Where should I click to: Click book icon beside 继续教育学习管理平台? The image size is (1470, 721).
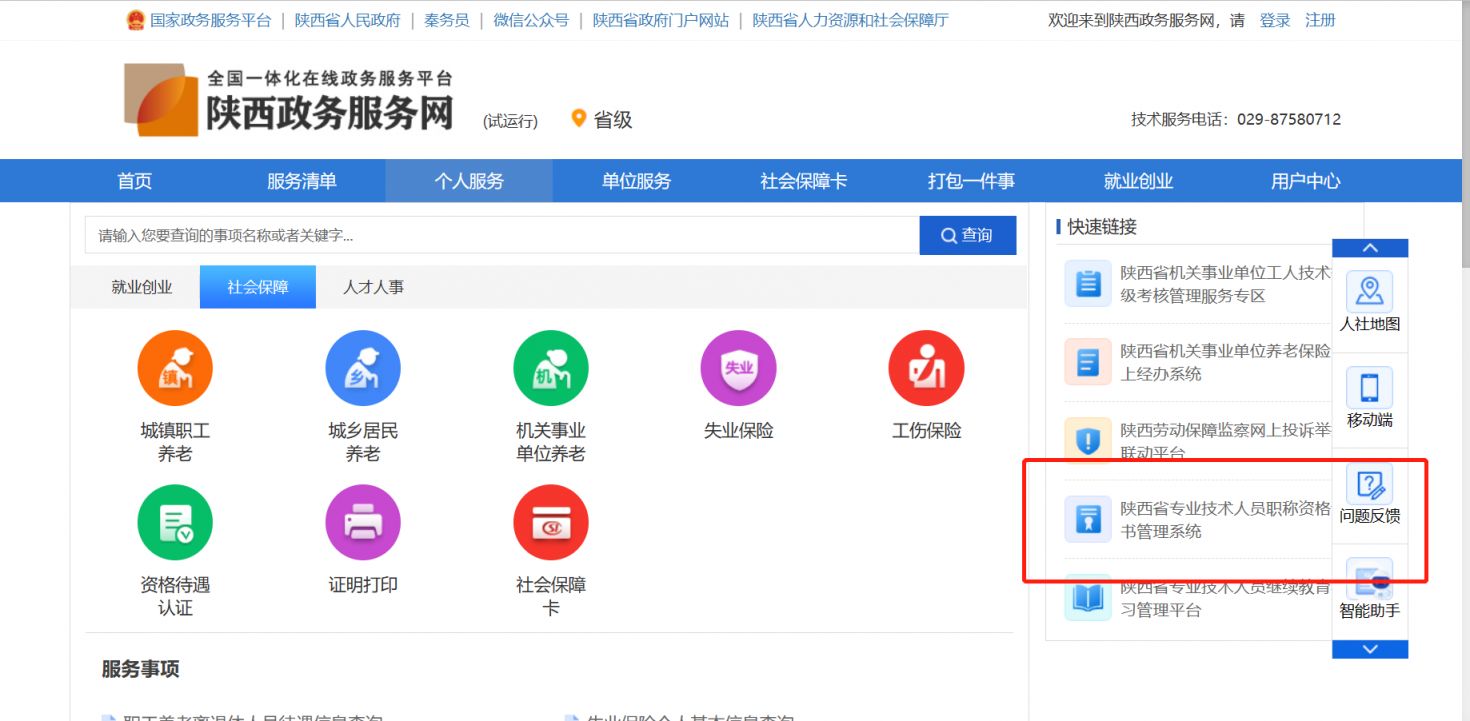[1088, 597]
